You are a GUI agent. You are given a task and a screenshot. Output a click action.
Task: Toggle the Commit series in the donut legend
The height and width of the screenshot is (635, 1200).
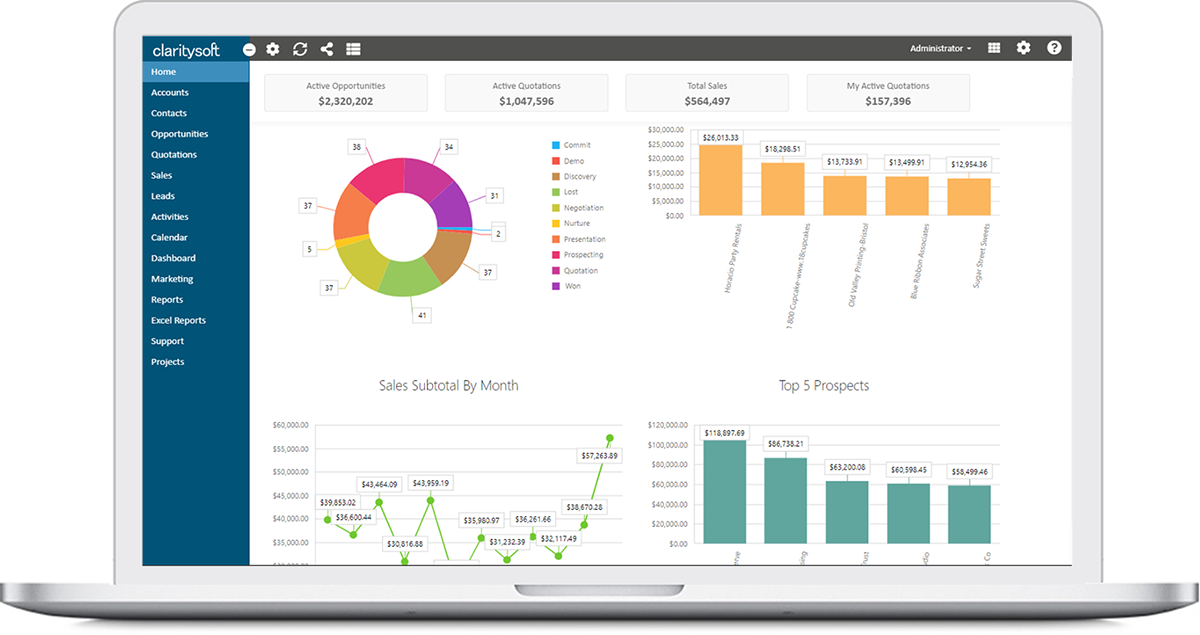point(571,145)
